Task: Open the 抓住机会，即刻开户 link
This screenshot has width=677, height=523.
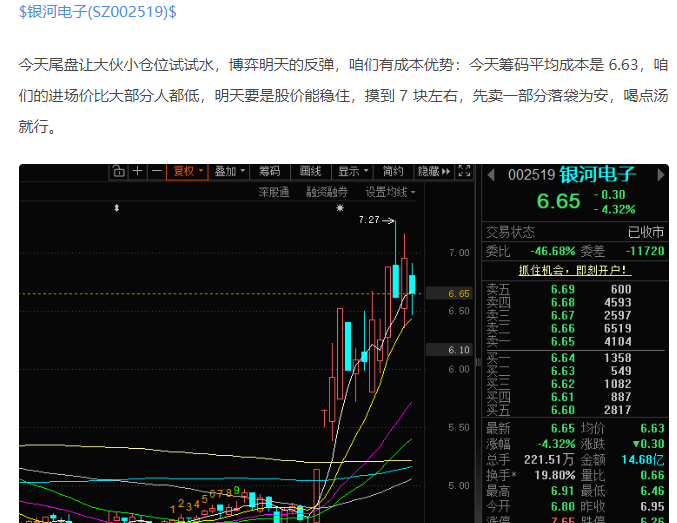Action: click(575, 270)
